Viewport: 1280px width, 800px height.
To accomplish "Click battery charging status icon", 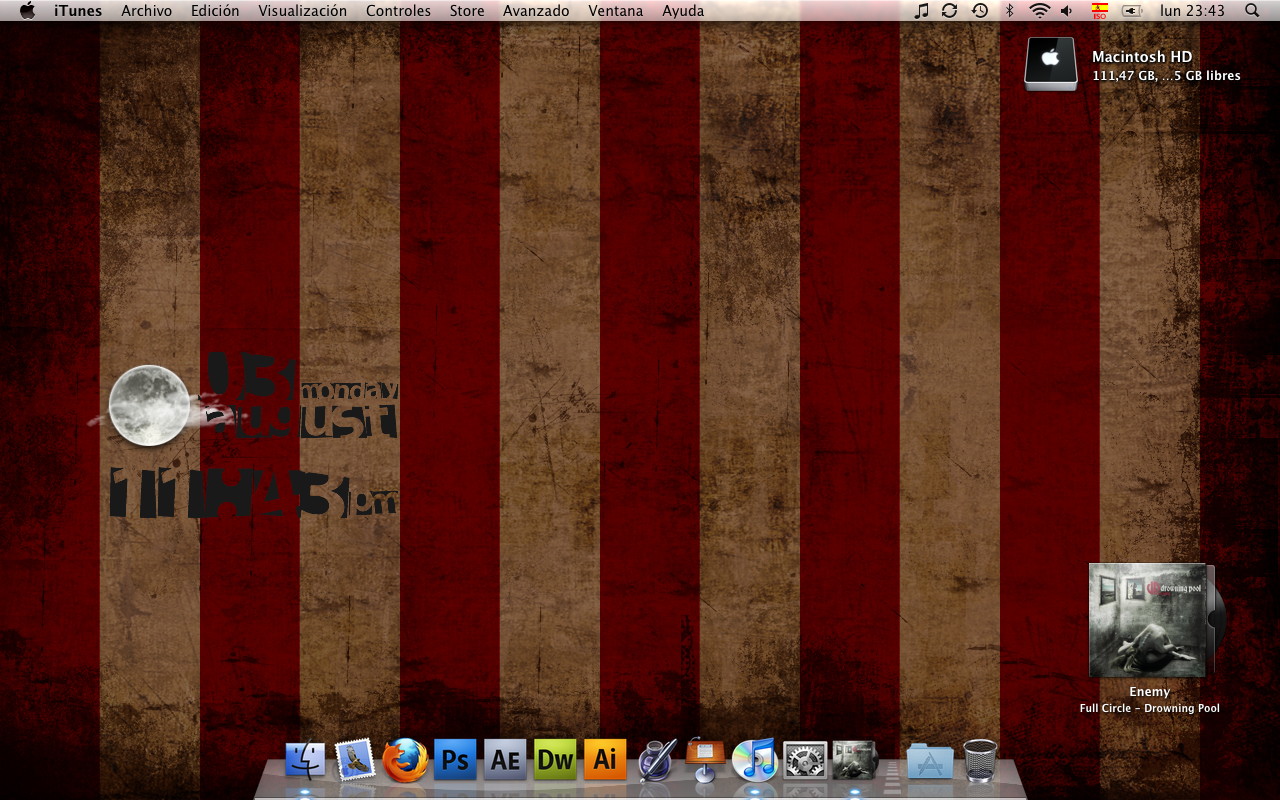I will (1132, 11).
